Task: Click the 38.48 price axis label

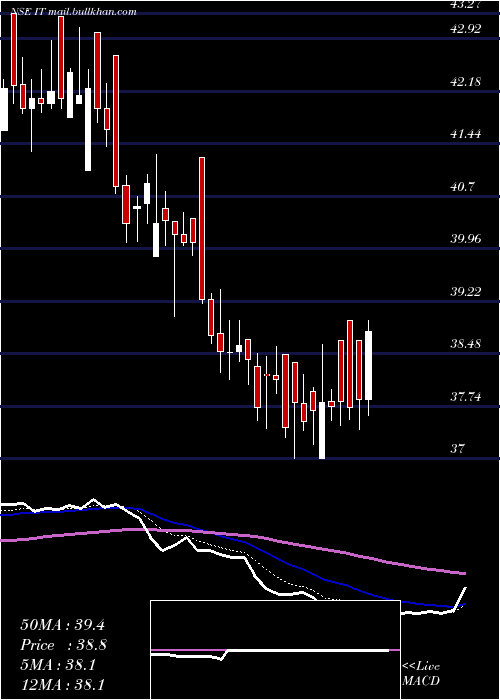Action: [x=466, y=344]
